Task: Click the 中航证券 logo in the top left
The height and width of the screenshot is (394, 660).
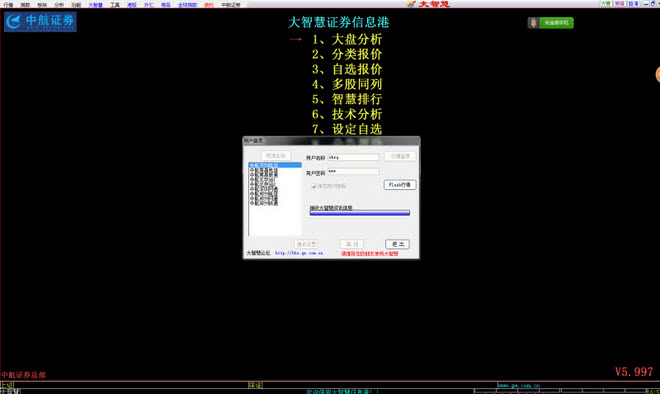Action: coord(40,21)
